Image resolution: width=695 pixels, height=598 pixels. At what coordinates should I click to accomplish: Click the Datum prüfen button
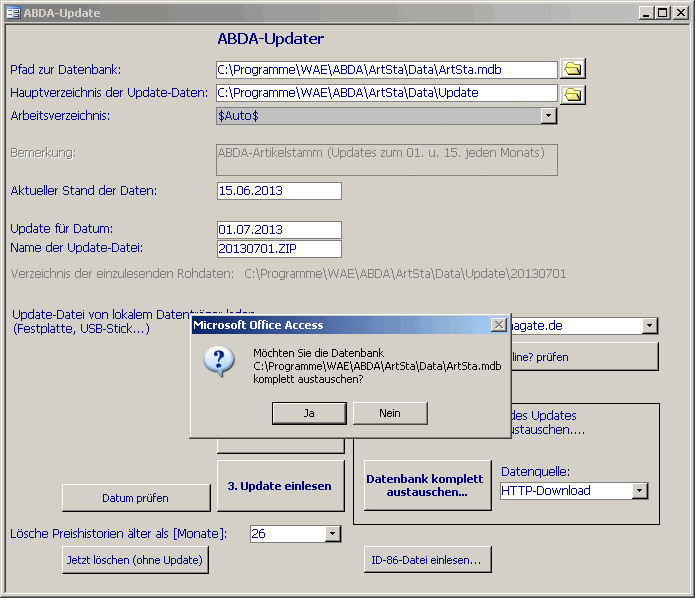[136, 498]
